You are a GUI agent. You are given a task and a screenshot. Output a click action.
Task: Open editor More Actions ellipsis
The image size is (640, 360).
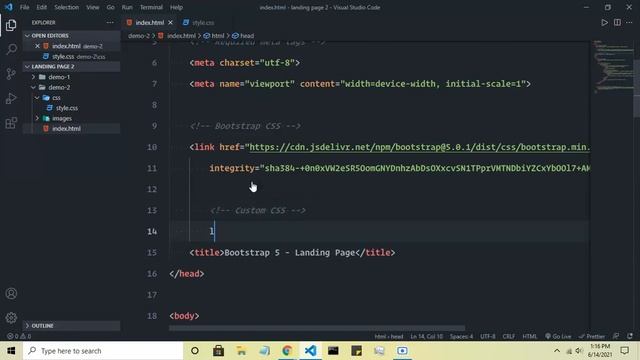click(629, 22)
